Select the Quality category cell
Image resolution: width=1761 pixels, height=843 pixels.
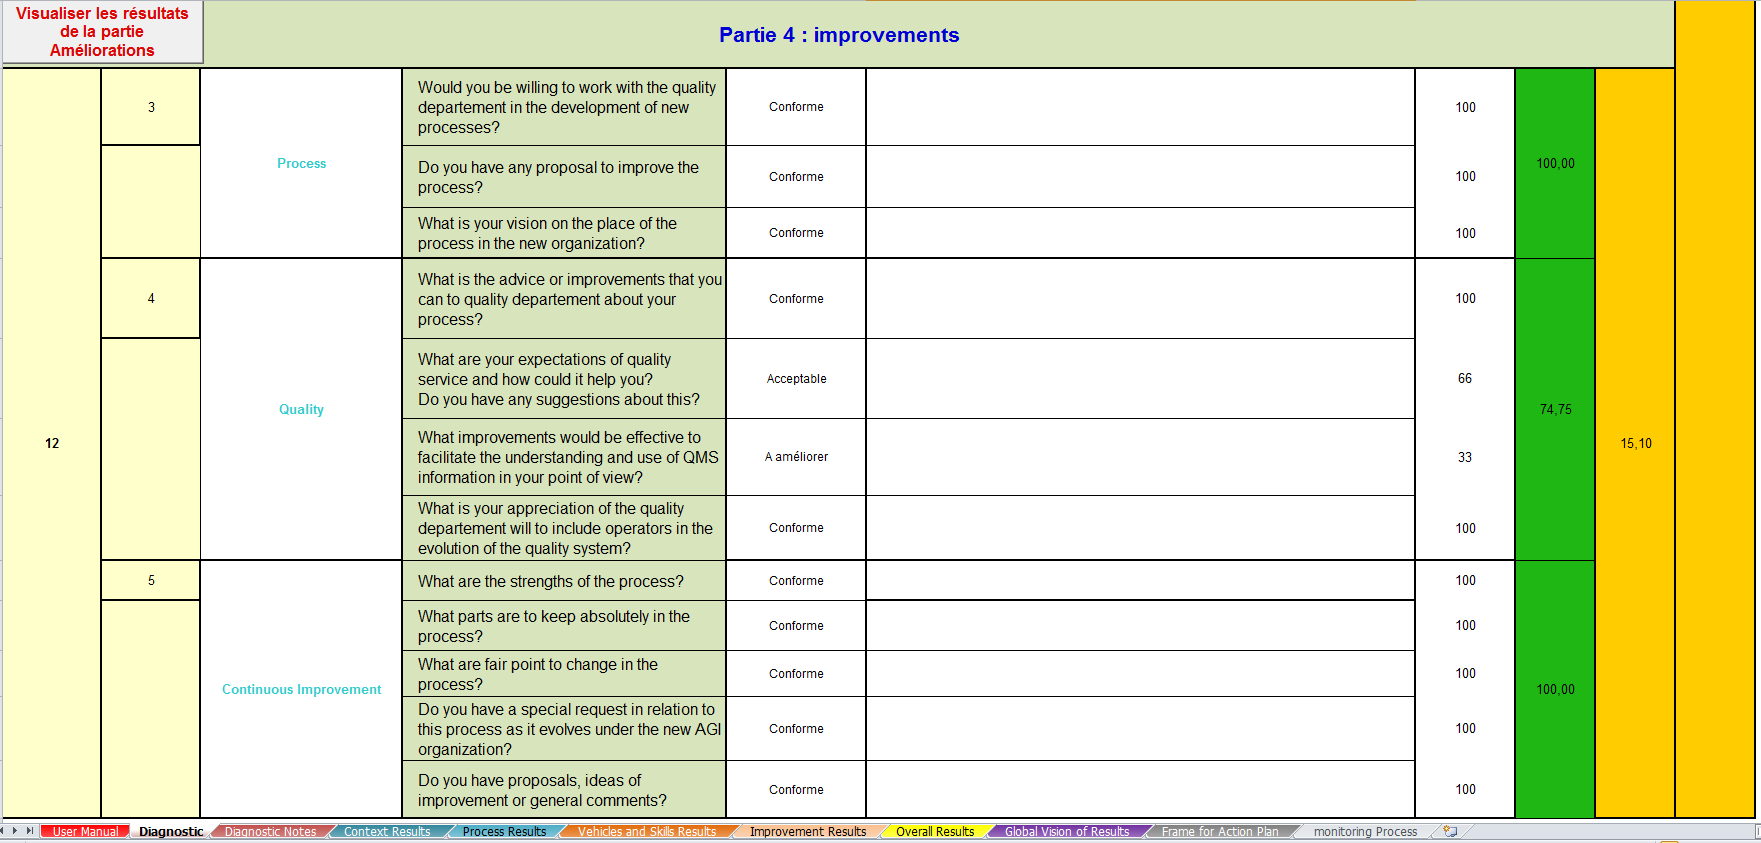point(301,409)
